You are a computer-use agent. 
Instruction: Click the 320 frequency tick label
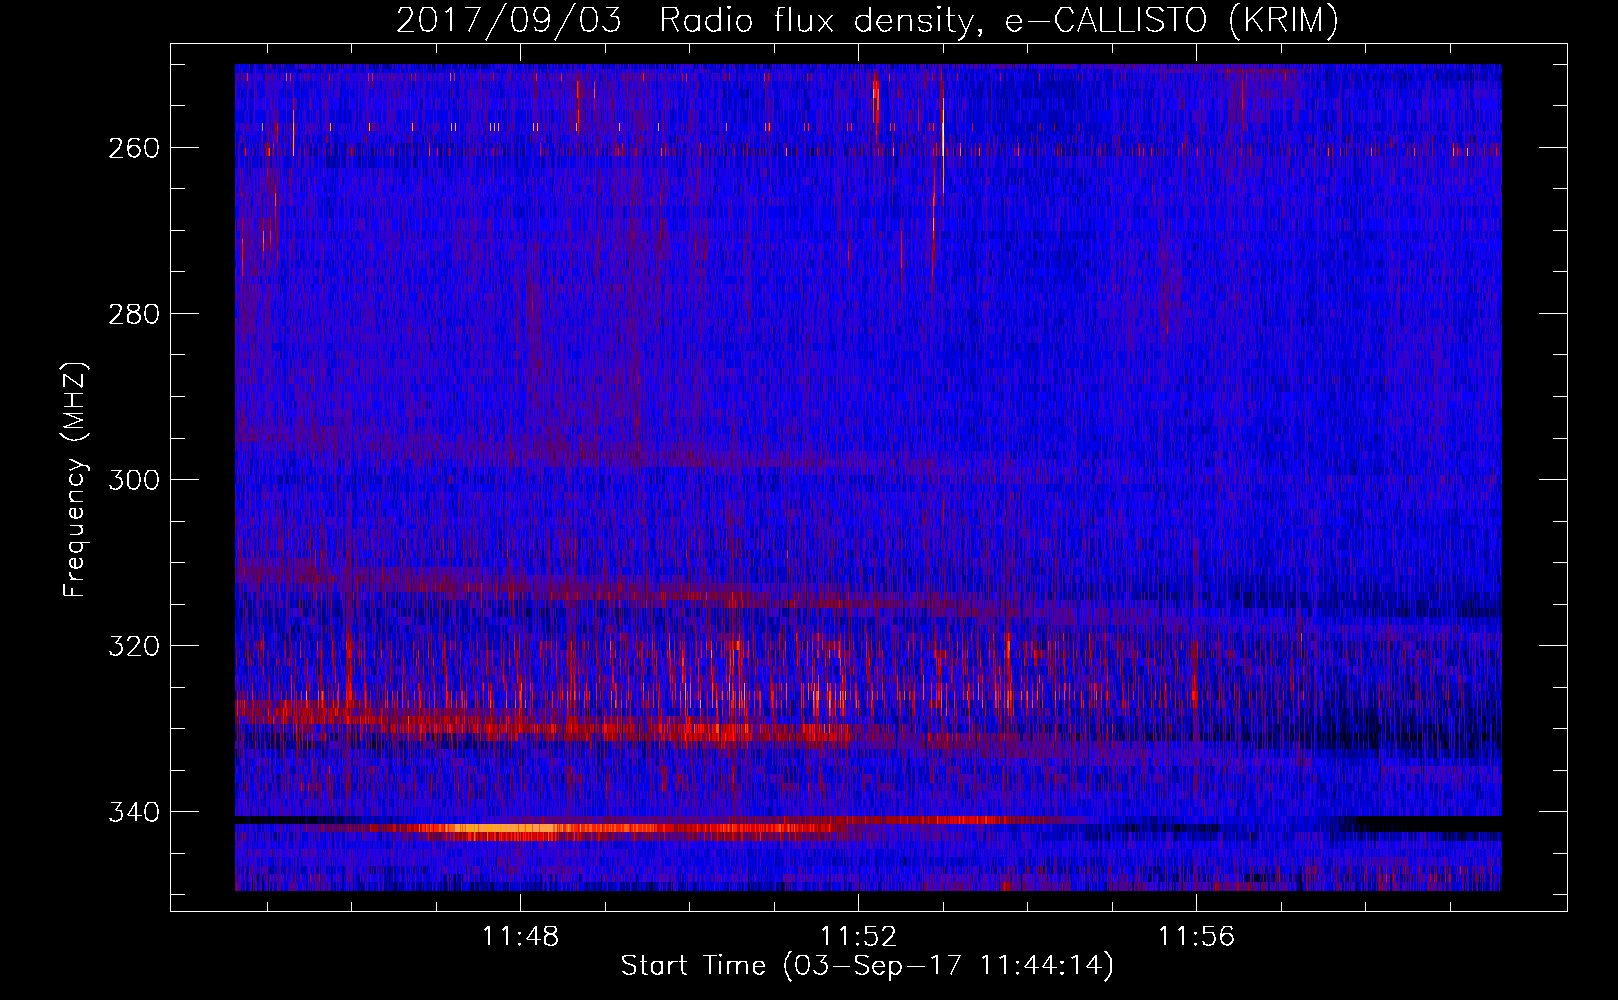click(134, 646)
